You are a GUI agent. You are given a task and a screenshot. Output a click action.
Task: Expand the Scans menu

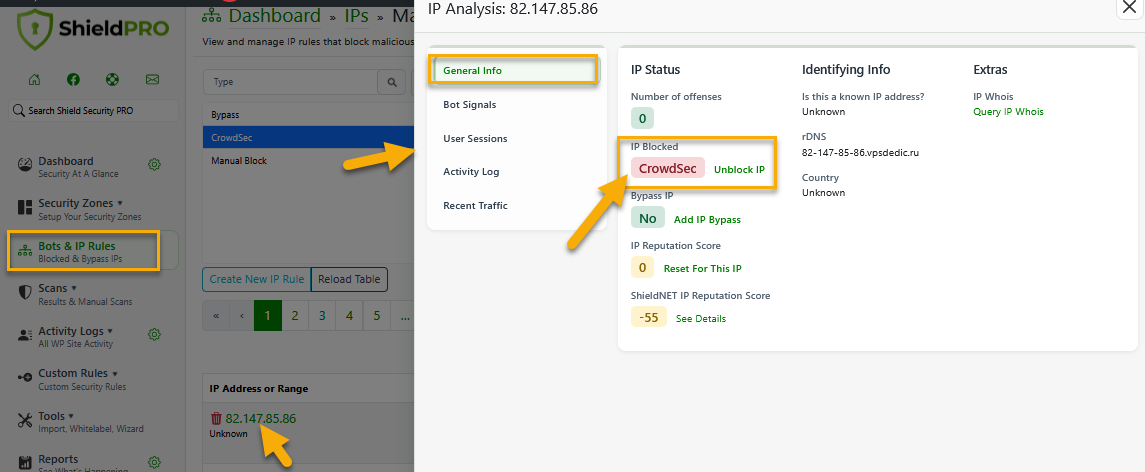coord(74,289)
